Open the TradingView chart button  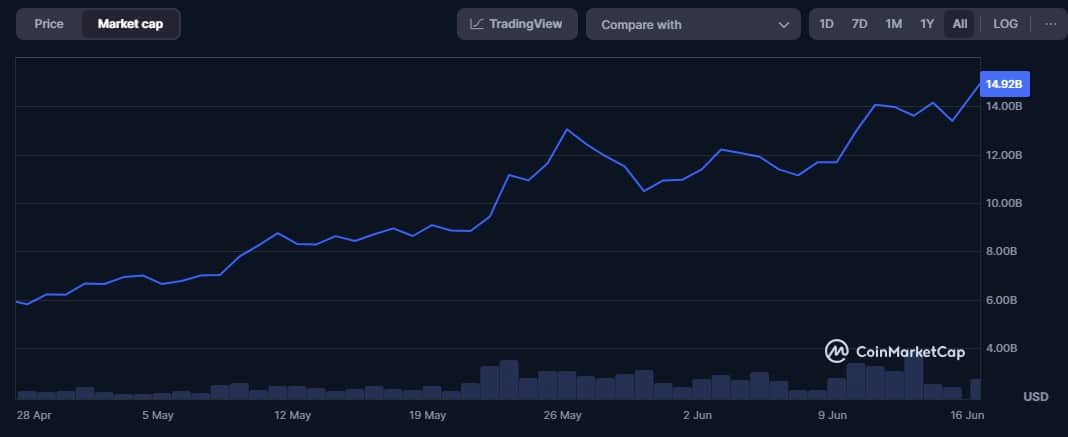pos(517,25)
